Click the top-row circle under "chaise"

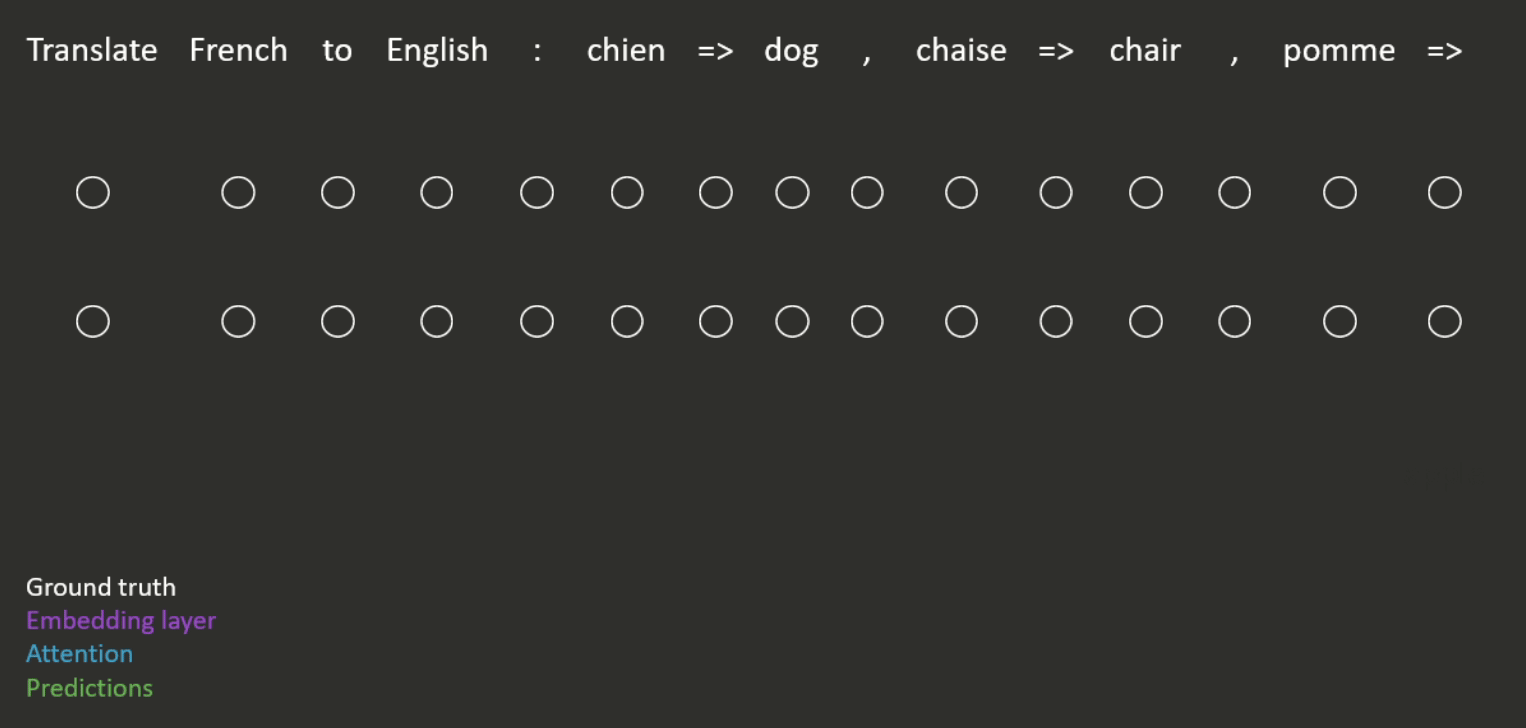pos(961,192)
